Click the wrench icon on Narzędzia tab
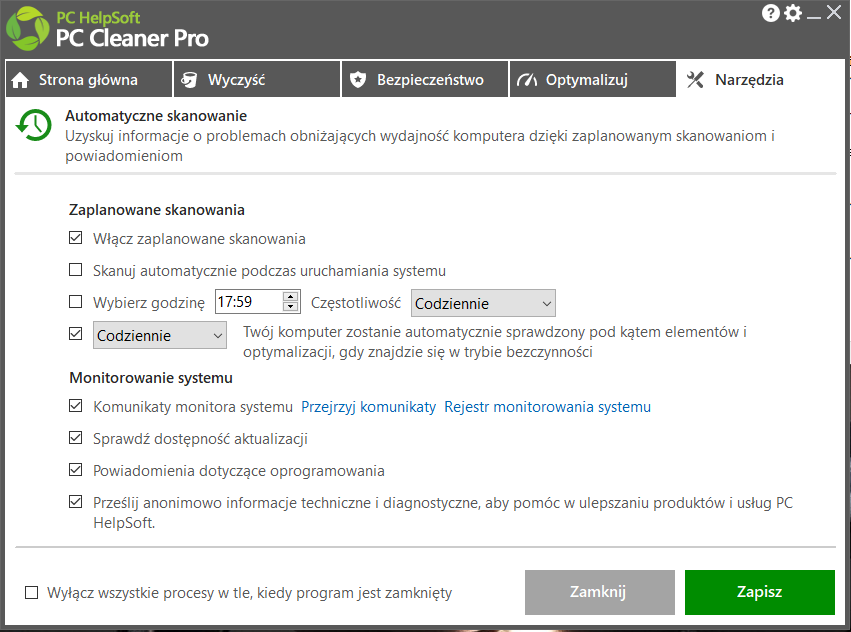 [x=695, y=80]
